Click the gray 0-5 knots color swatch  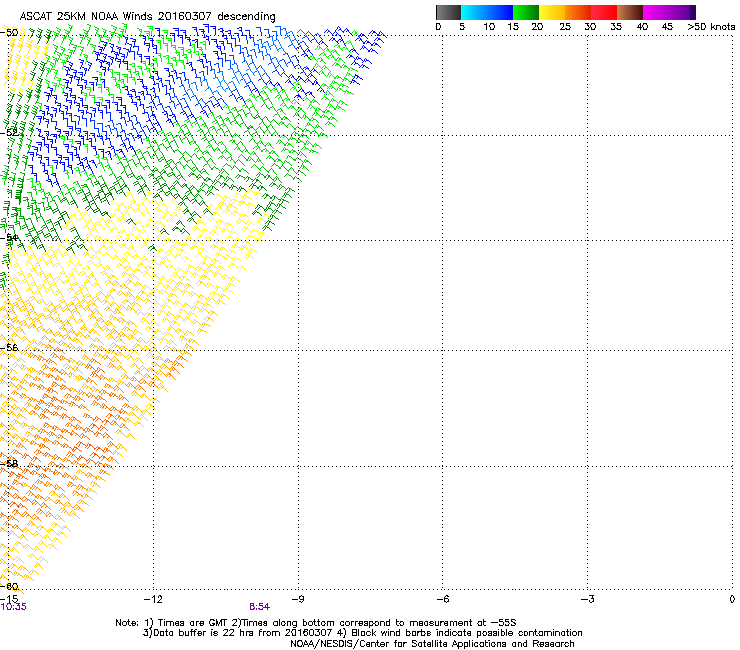[x=448, y=12]
